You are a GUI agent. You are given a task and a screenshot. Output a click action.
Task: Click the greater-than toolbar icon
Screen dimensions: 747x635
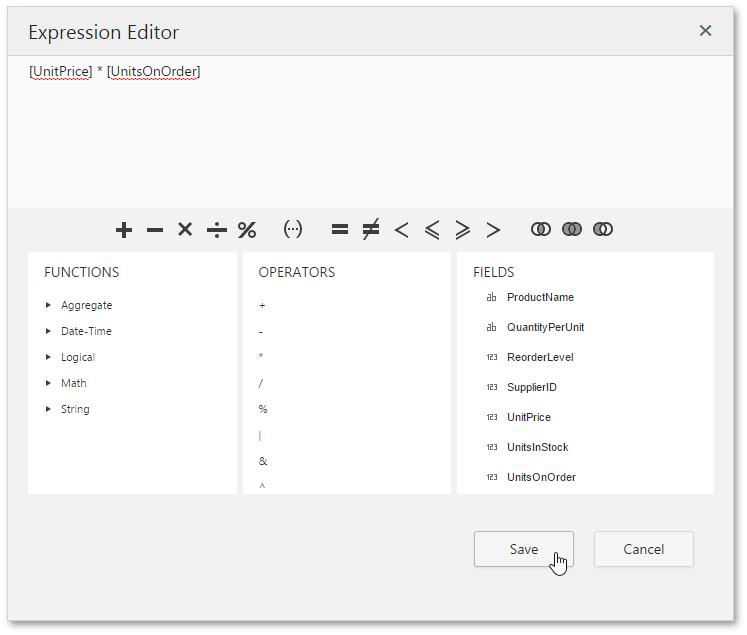tap(493, 230)
